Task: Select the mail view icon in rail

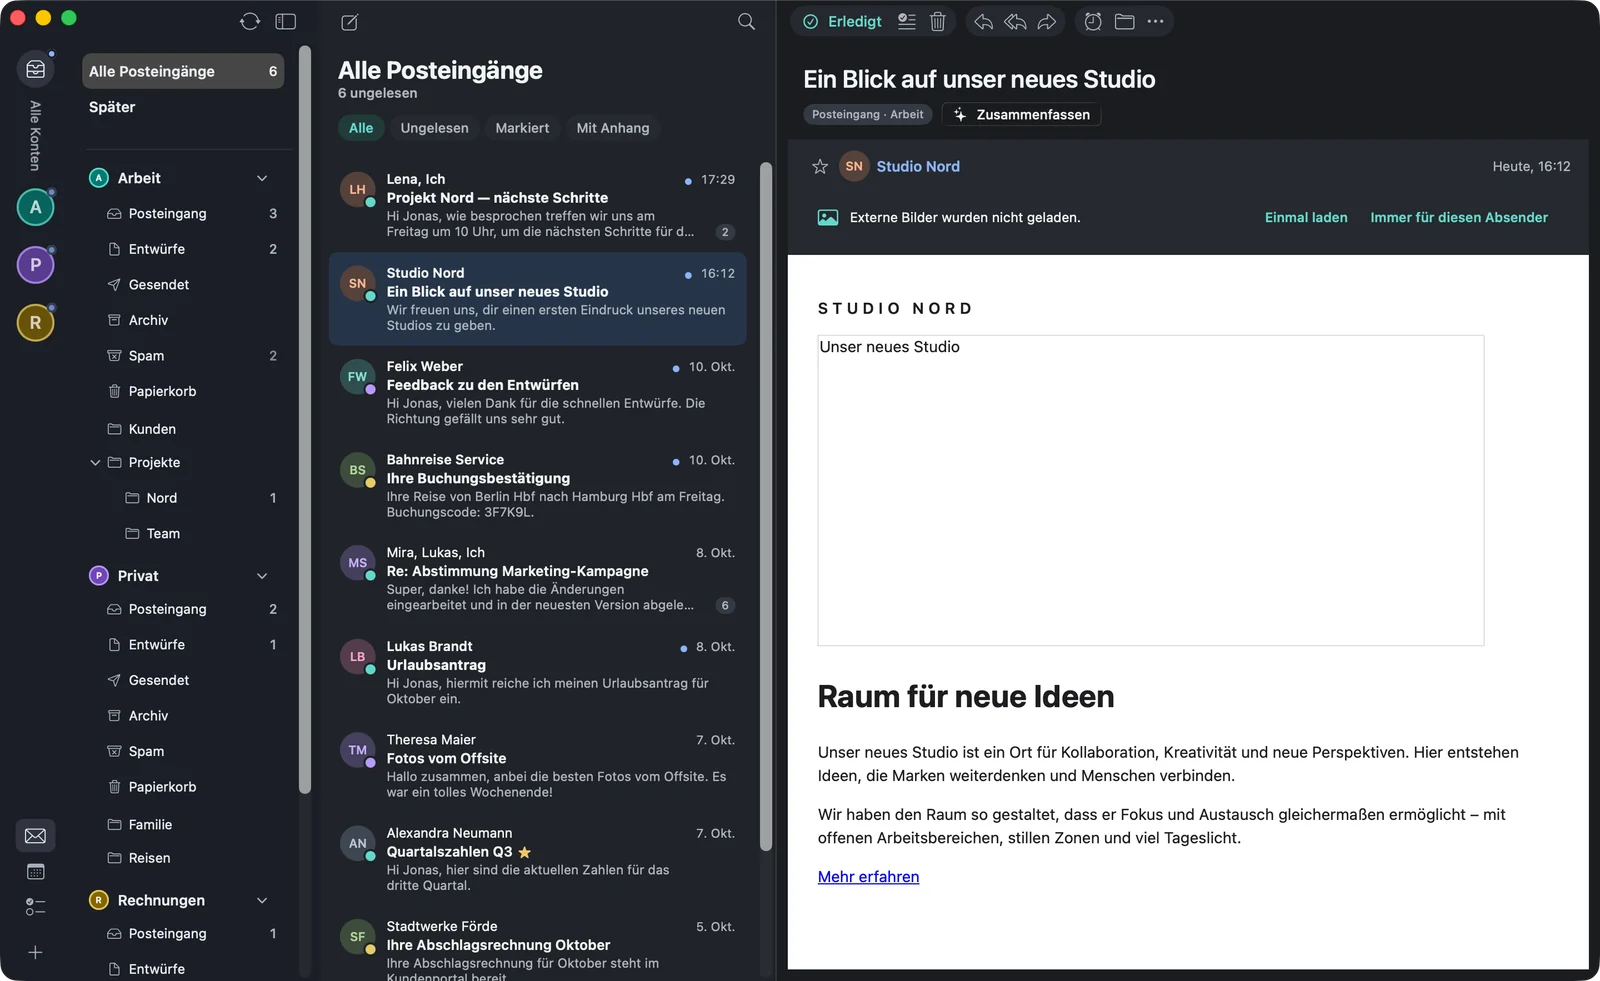Action: click(x=35, y=836)
